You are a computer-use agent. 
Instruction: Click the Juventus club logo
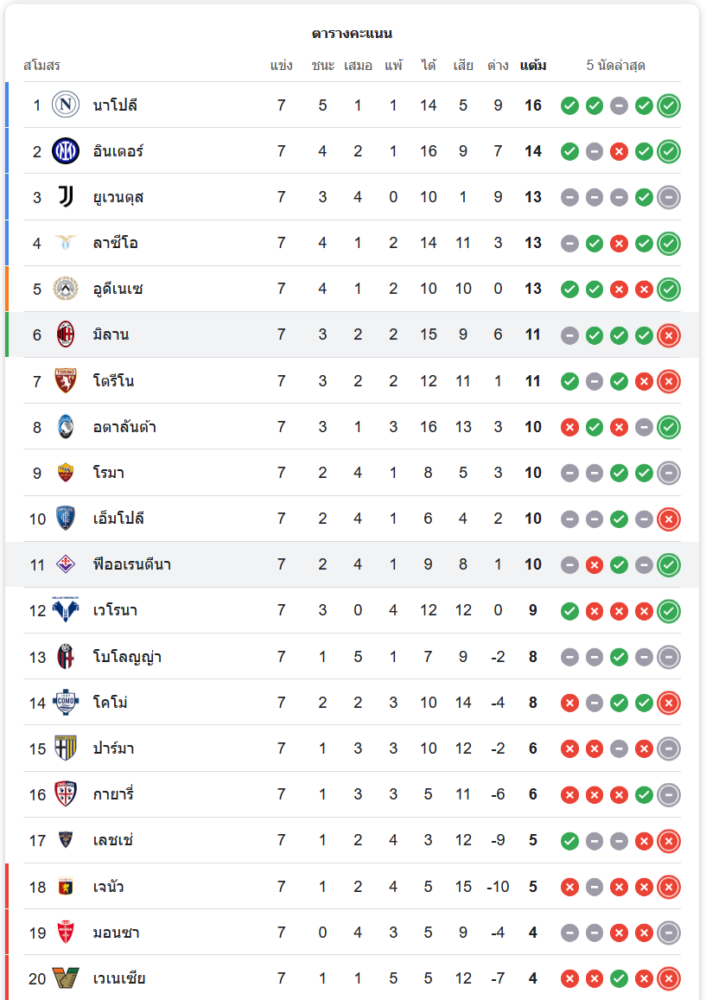click(66, 197)
